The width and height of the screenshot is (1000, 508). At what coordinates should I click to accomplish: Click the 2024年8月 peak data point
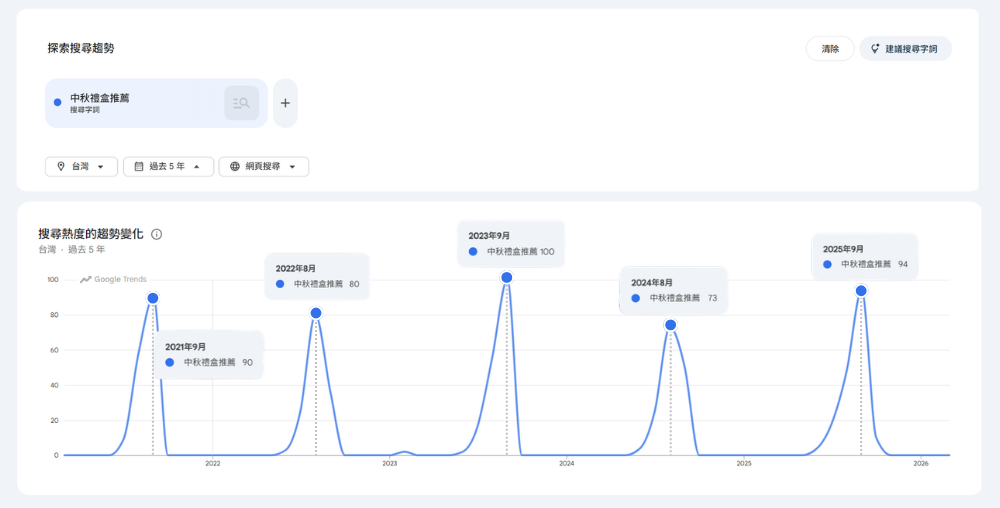(670, 325)
